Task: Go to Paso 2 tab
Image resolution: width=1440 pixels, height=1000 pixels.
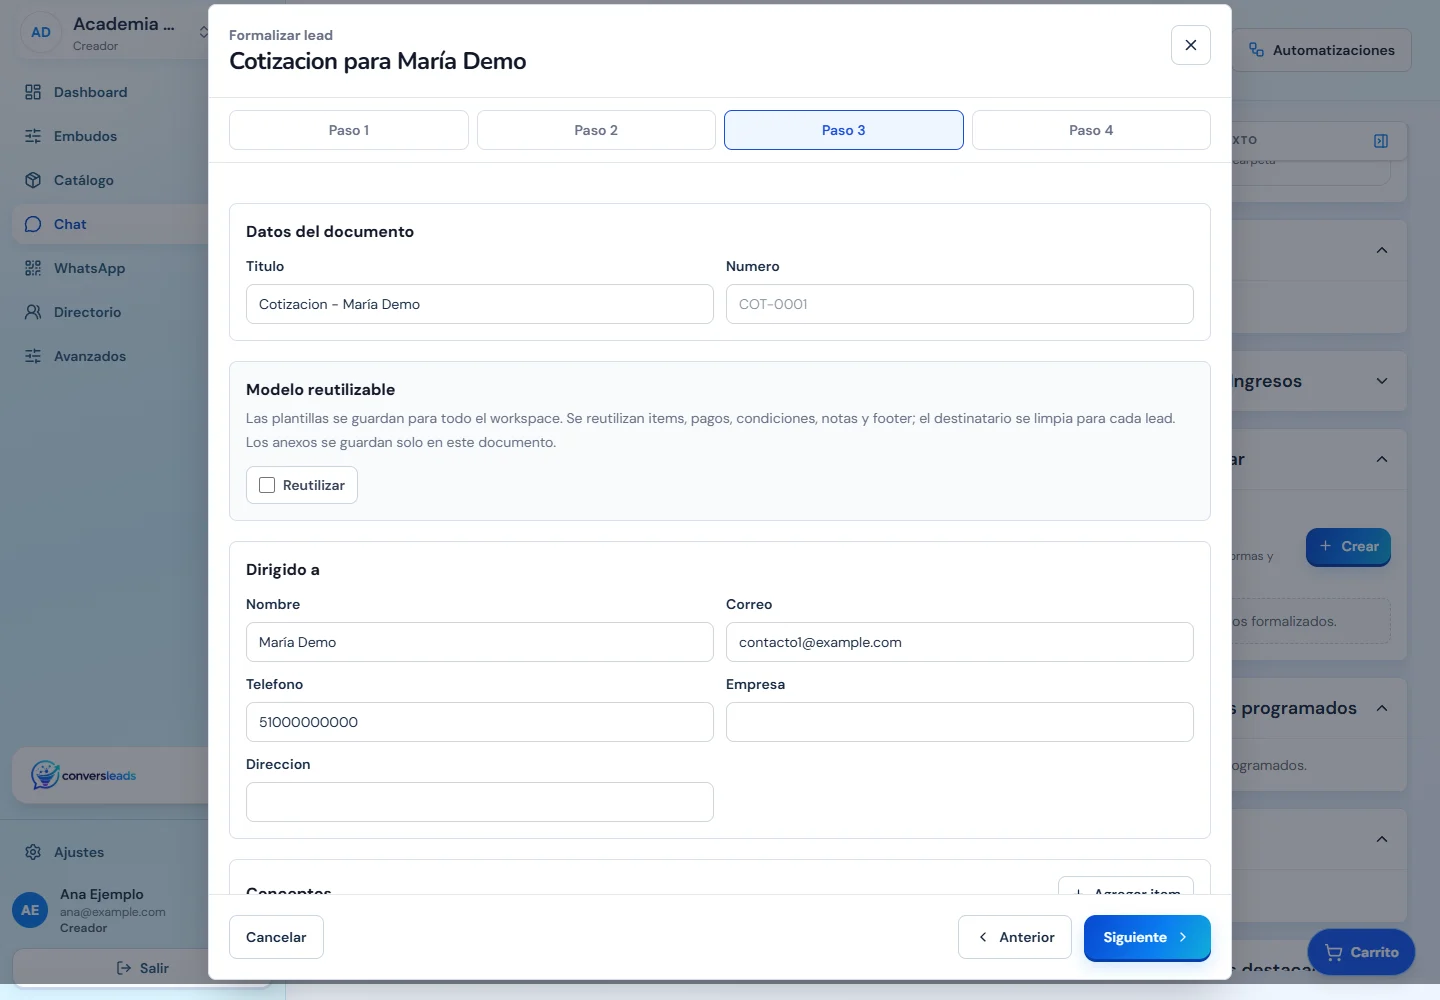Action: [x=596, y=130]
